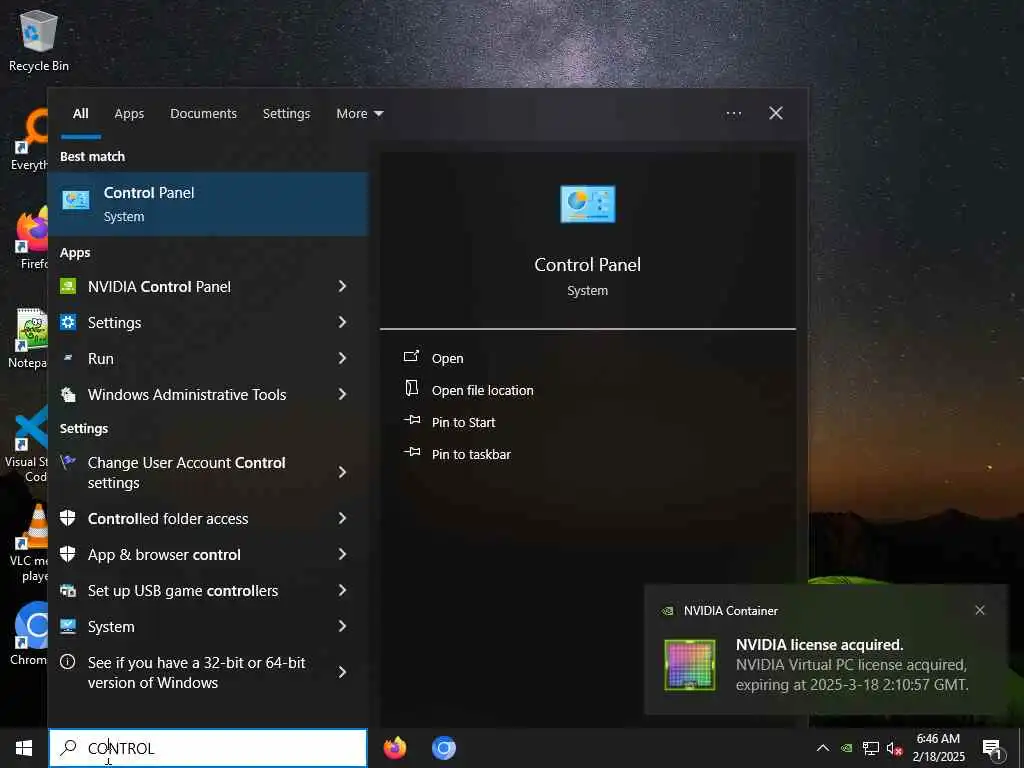The image size is (1024, 768).
Task: Click the User Account Control flag icon
Action: click(x=68, y=462)
